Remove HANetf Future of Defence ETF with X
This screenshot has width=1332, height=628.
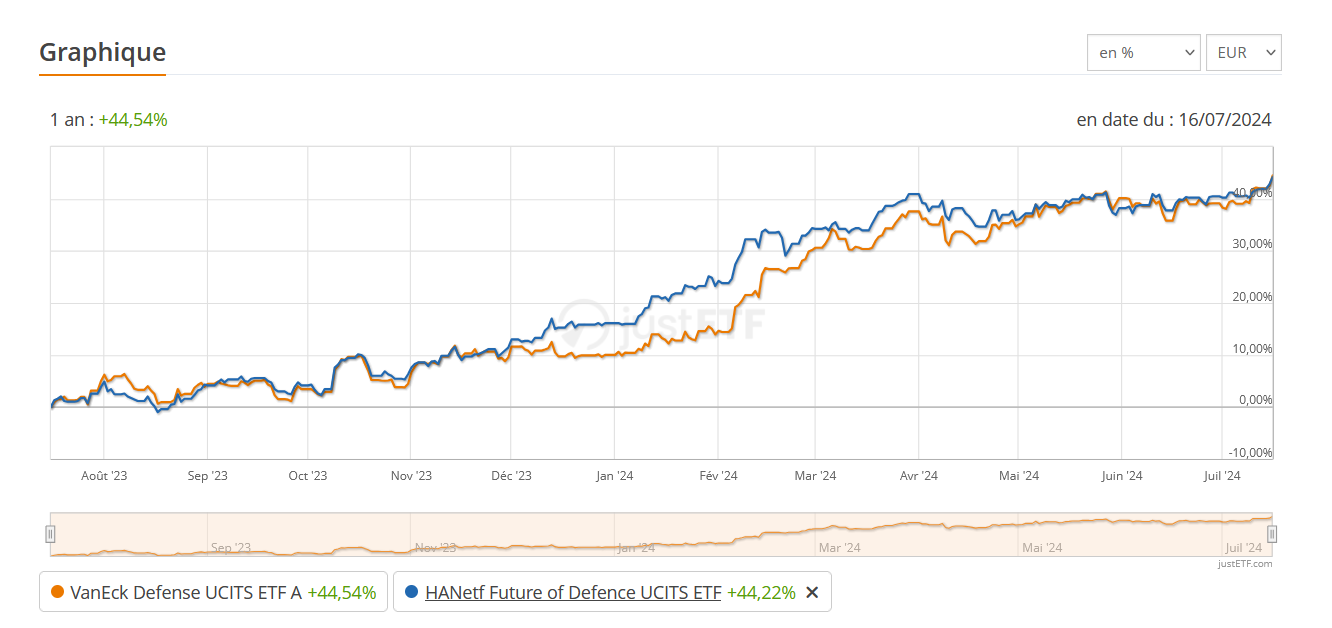point(812,592)
